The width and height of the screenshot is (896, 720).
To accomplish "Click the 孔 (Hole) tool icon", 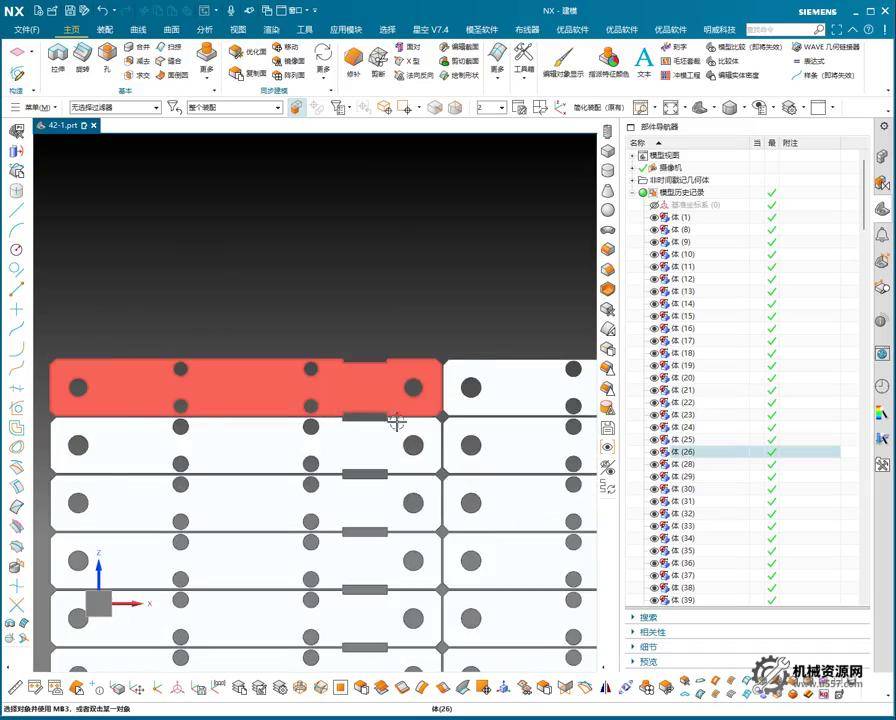I will [x=108, y=56].
